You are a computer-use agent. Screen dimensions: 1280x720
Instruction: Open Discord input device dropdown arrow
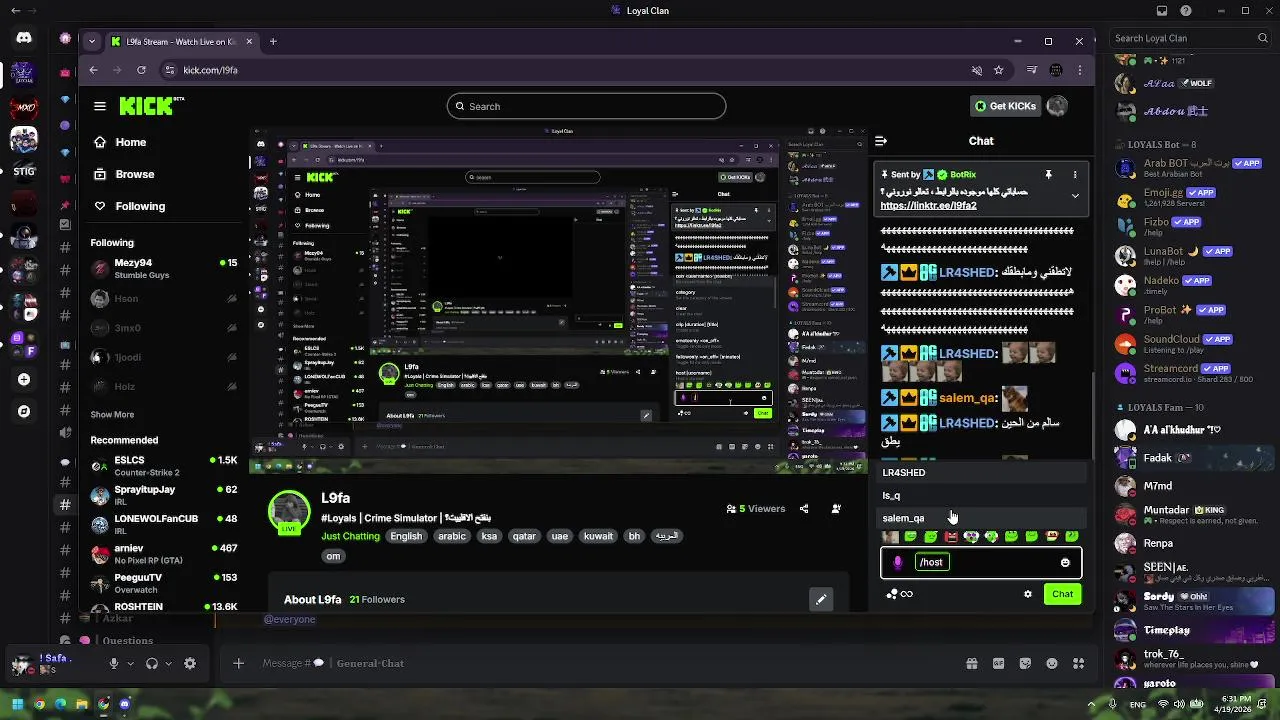point(130,663)
